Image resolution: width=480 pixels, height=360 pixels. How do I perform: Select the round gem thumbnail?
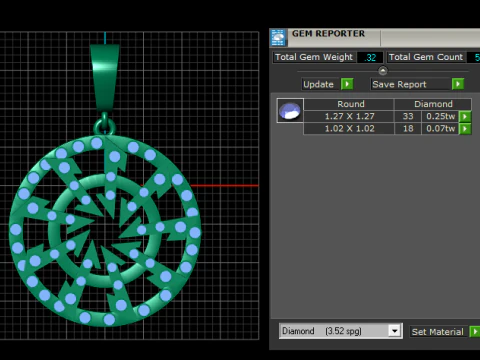pyautogui.click(x=290, y=111)
